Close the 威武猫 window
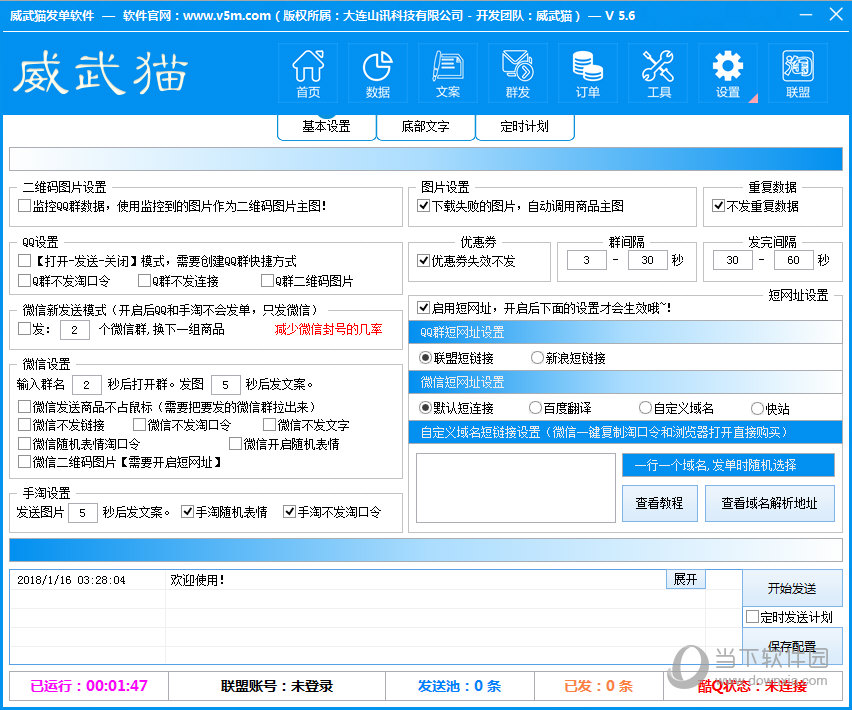 [x=836, y=15]
